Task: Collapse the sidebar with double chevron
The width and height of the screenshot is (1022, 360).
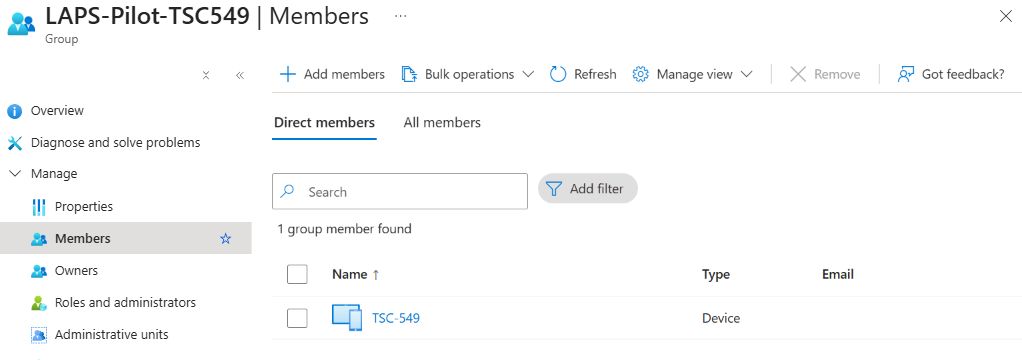Action: [240, 75]
